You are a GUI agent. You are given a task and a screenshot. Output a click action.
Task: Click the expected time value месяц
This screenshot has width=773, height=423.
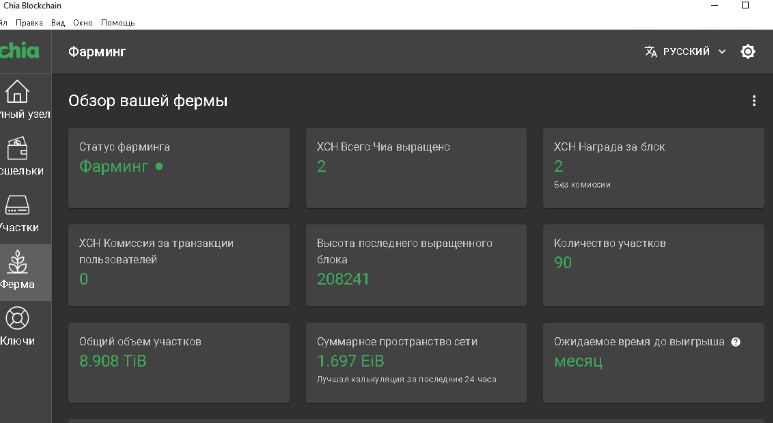click(578, 361)
